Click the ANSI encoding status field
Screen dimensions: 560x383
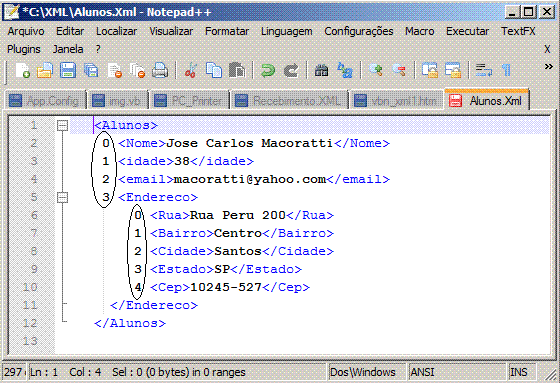tap(457, 372)
